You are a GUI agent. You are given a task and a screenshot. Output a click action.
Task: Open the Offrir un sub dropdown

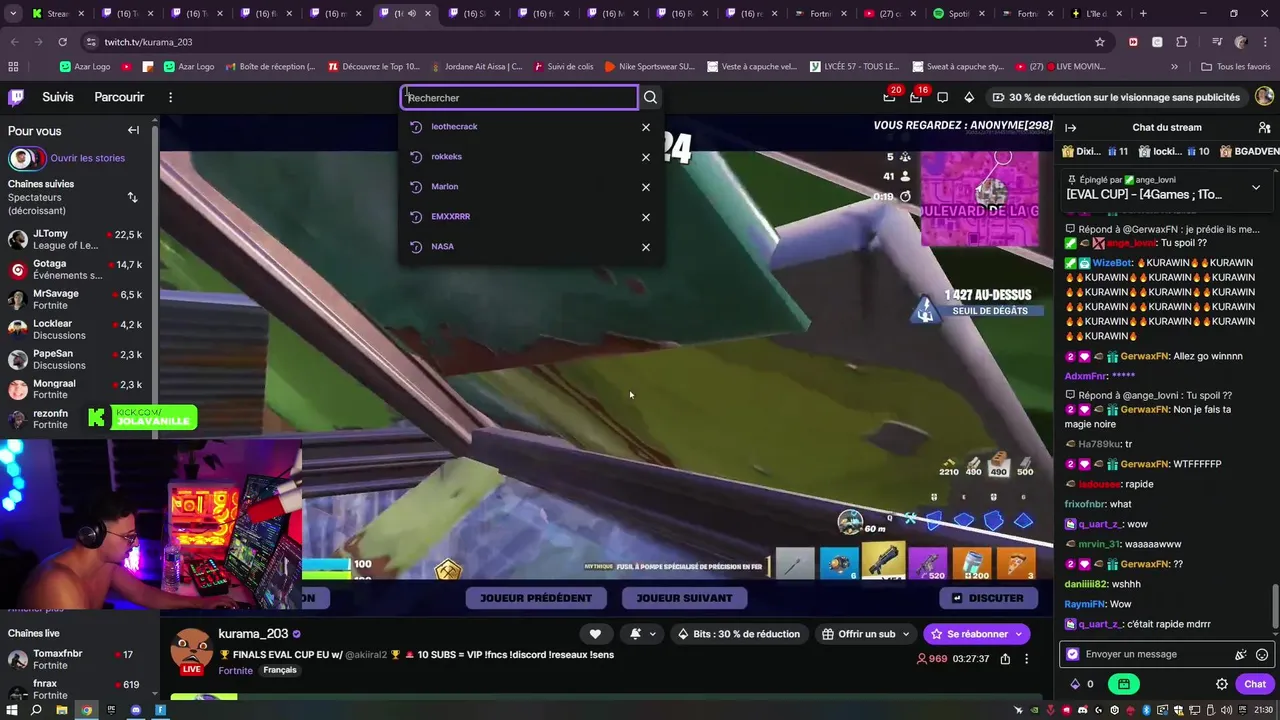tap(866, 633)
